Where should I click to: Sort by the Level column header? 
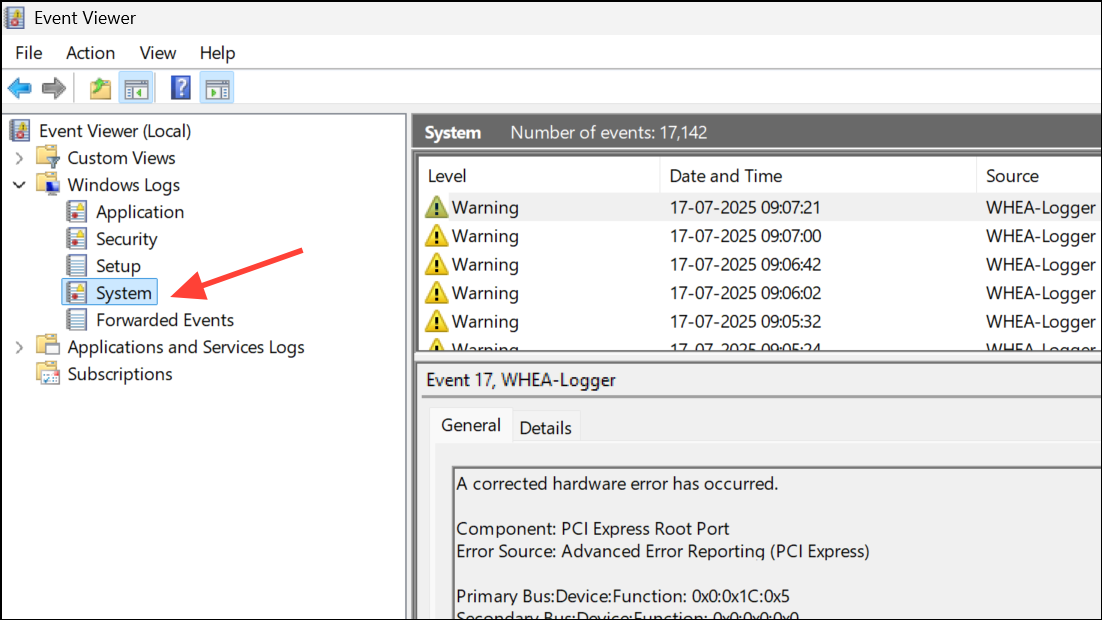(x=539, y=176)
